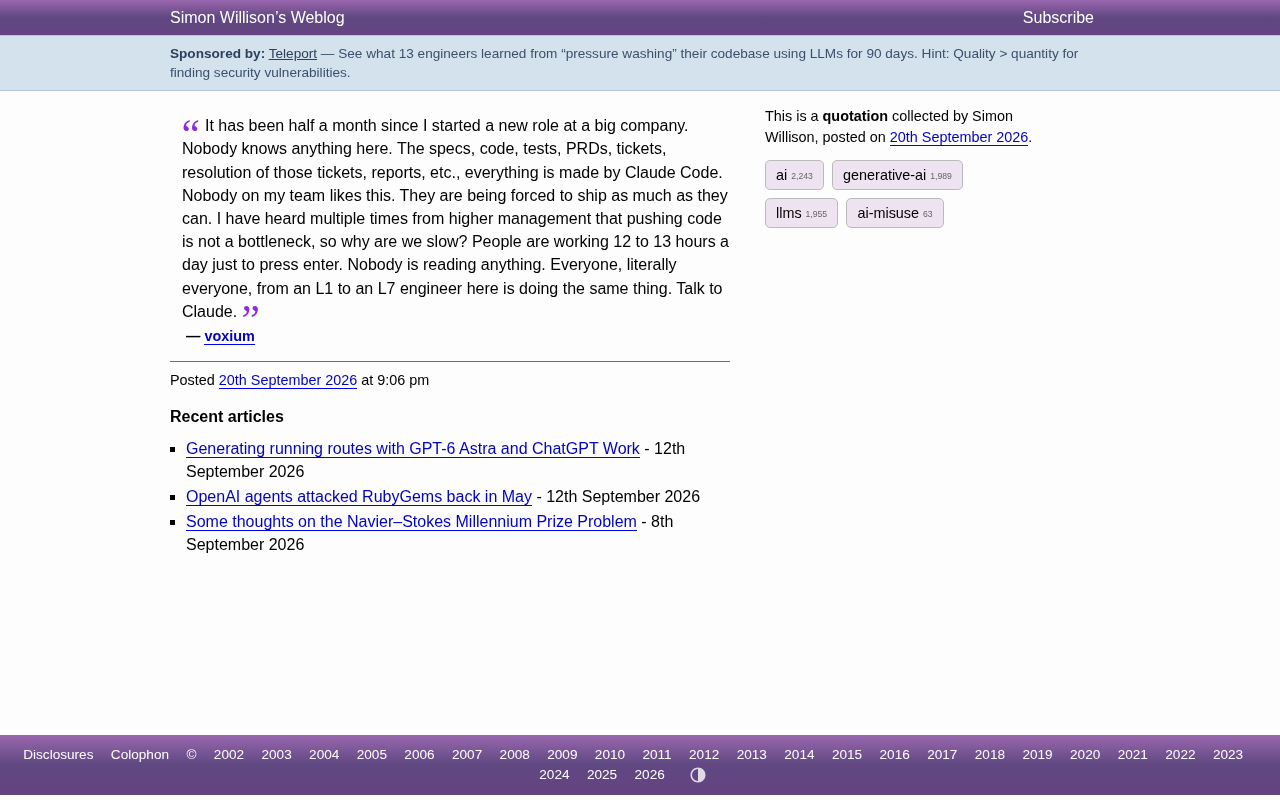Select the llms tag
Screen dimensions: 1280x800
801,213
